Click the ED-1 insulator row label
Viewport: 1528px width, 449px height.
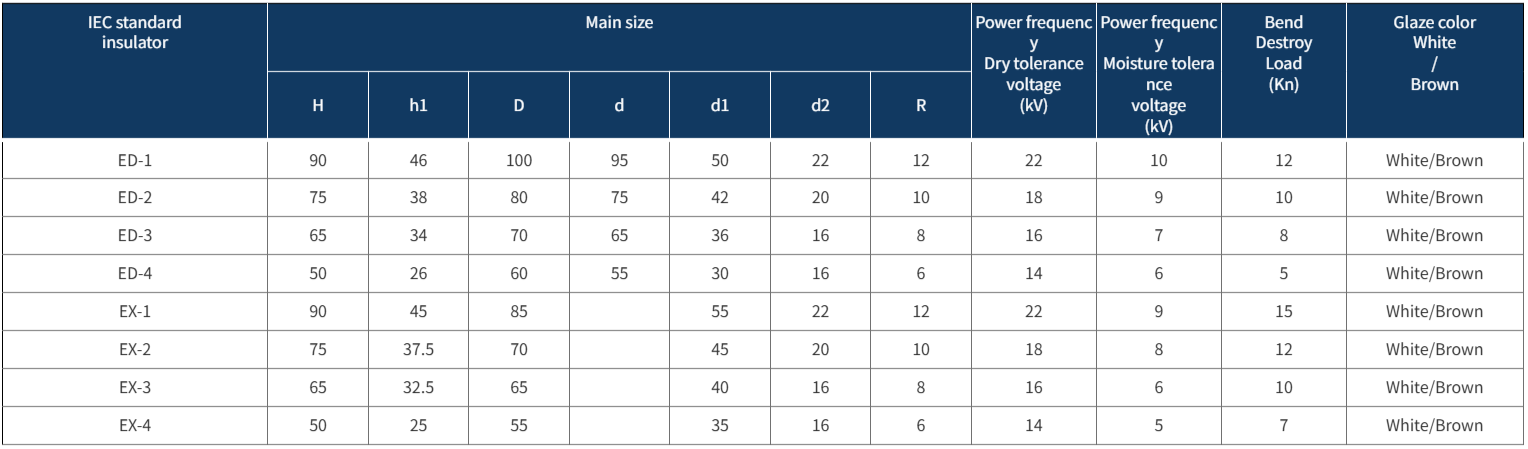click(134, 160)
